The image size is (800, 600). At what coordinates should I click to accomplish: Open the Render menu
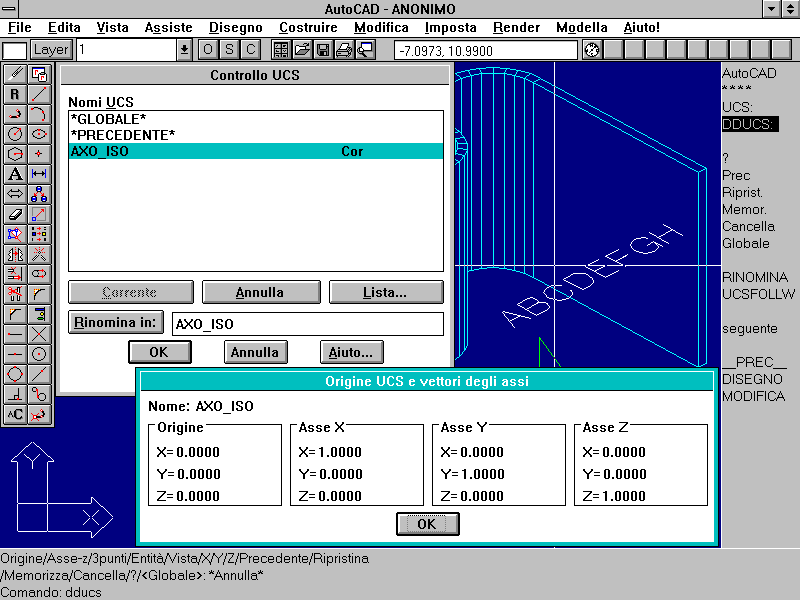click(516, 28)
